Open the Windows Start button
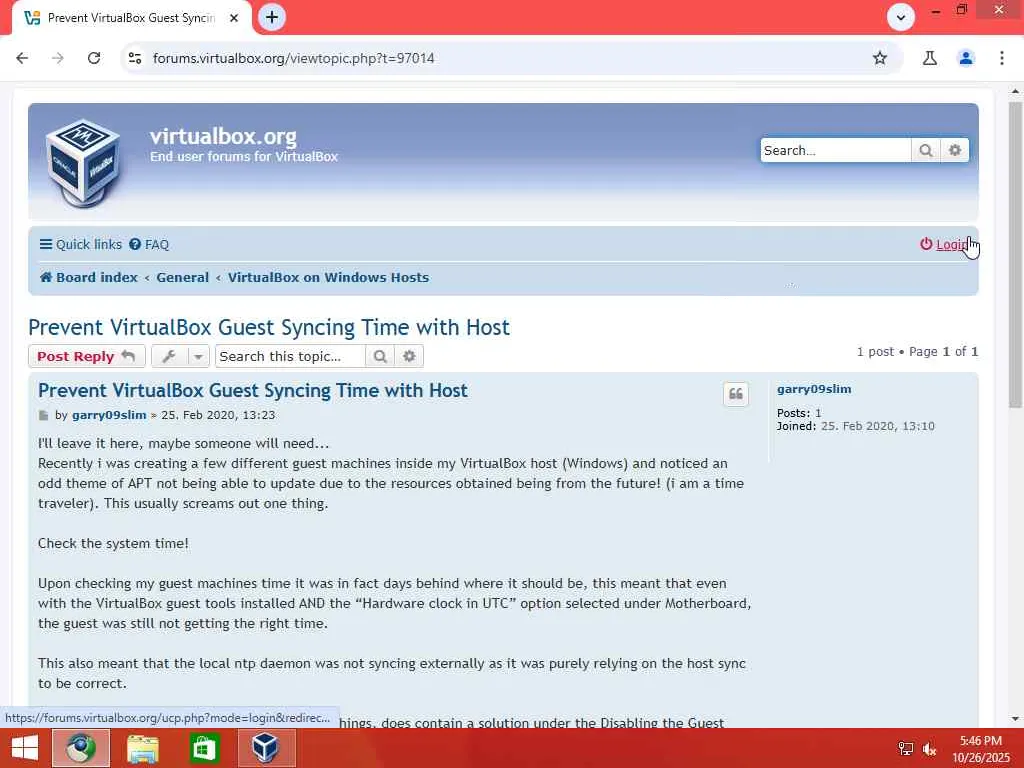The height and width of the screenshot is (768, 1024). click(25, 748)
